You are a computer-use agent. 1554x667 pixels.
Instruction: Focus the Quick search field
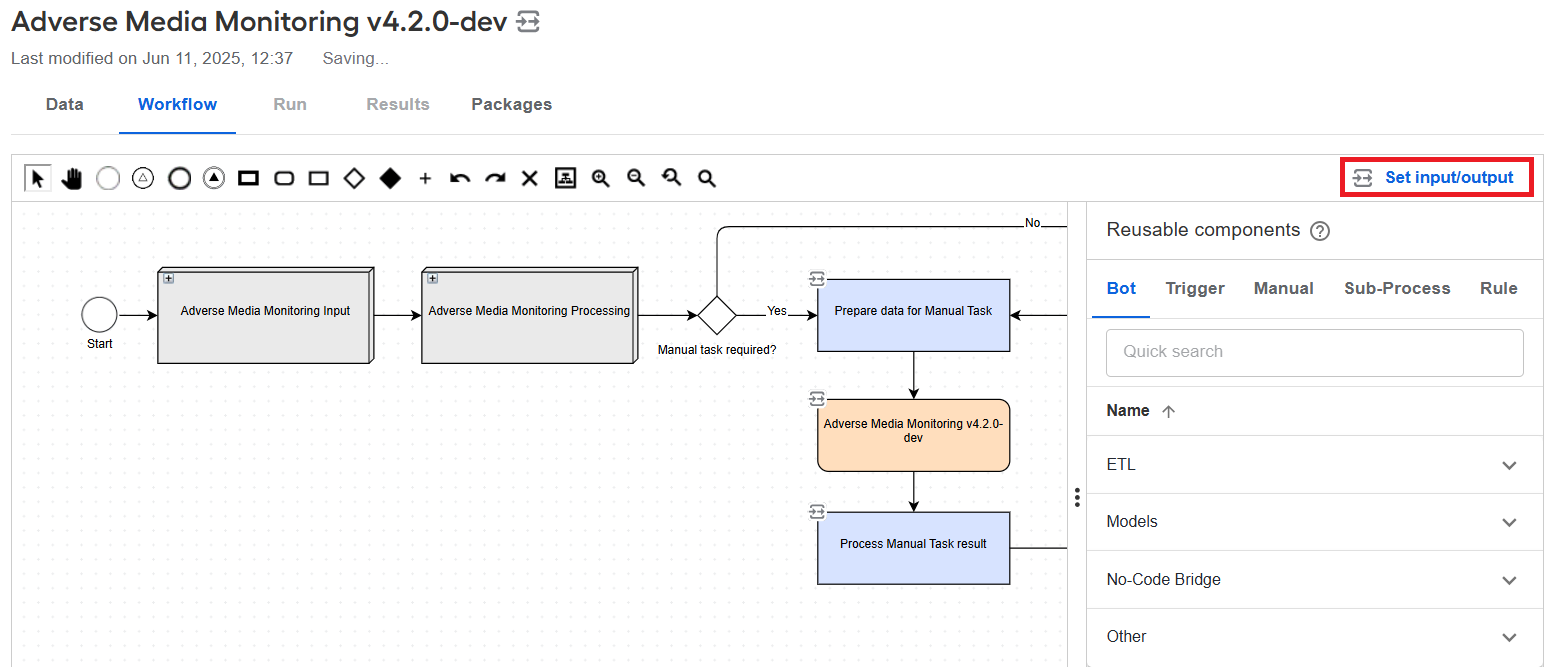point(1314,352)
